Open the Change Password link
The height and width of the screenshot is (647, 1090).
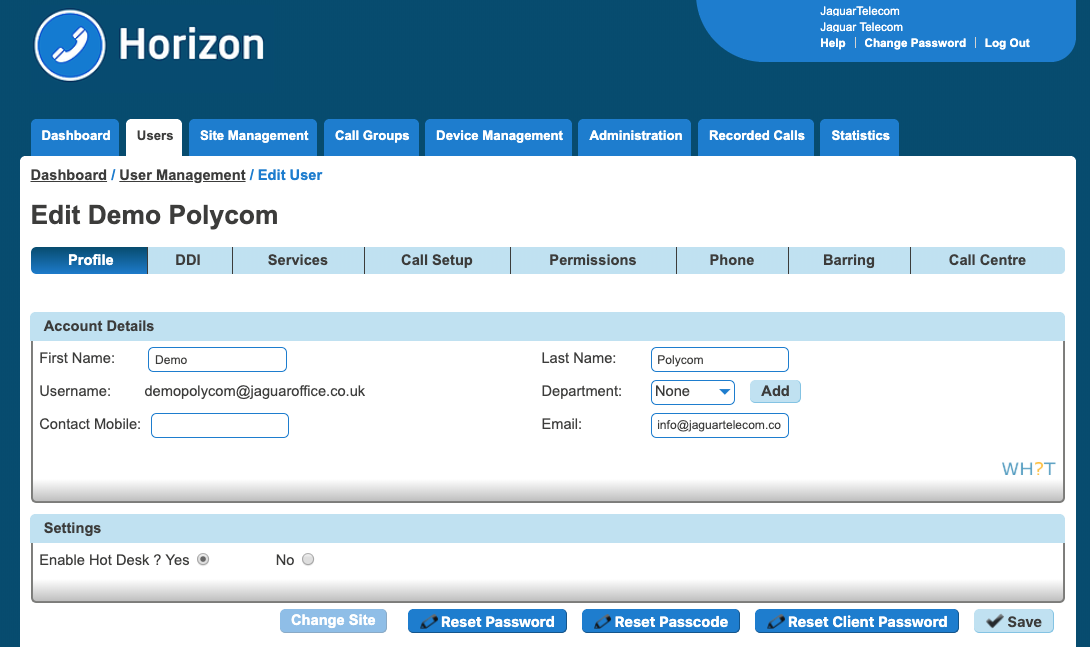[915, 43]
